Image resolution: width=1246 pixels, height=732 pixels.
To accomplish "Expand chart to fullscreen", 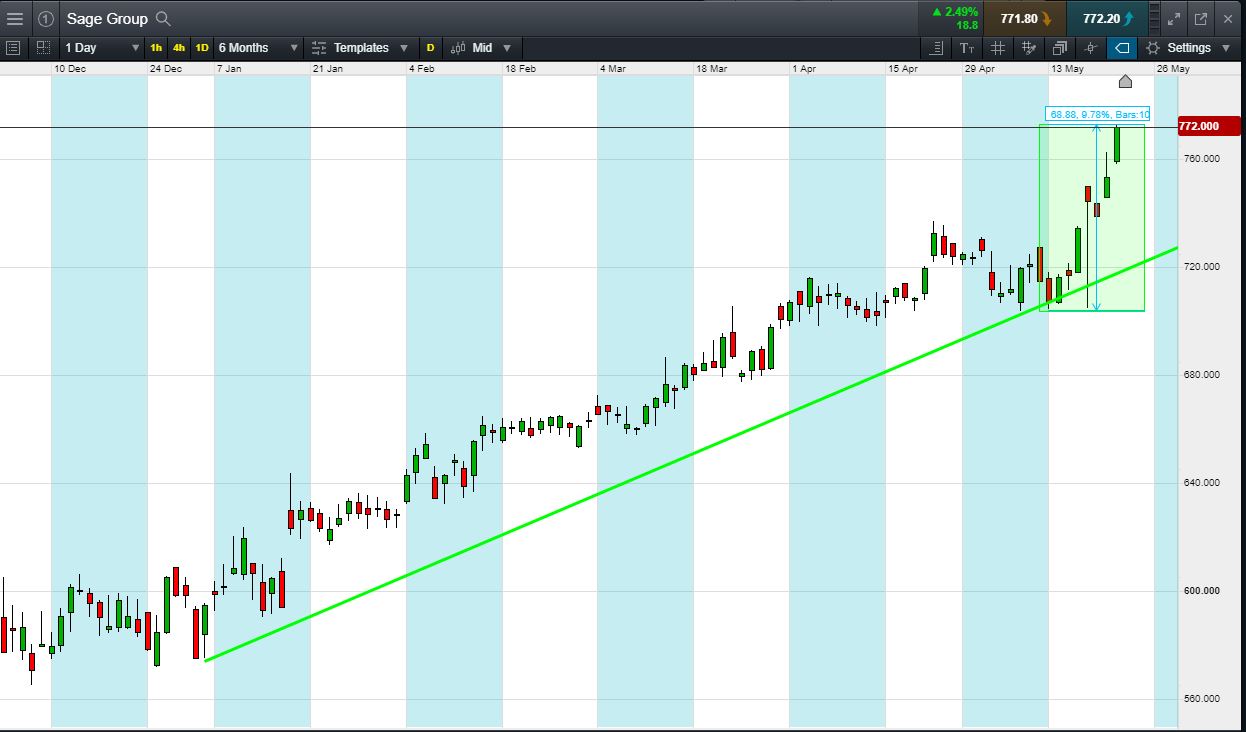I will pos(1174,19).
